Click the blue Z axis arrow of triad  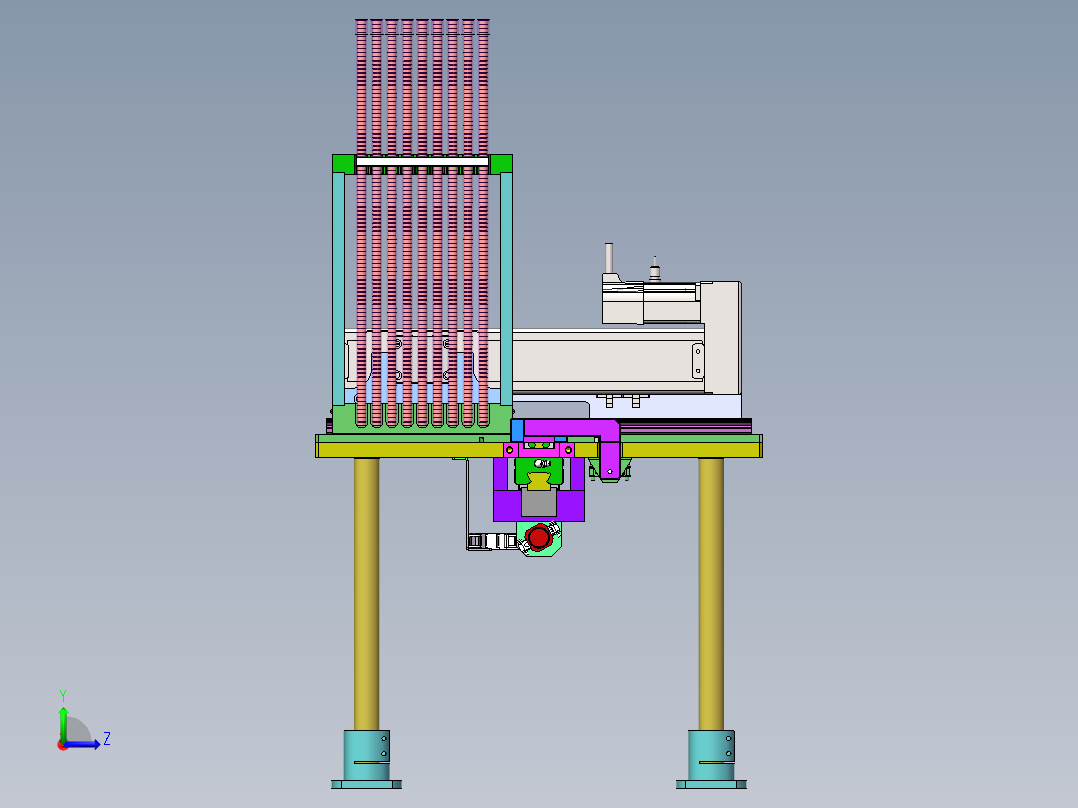83,744
